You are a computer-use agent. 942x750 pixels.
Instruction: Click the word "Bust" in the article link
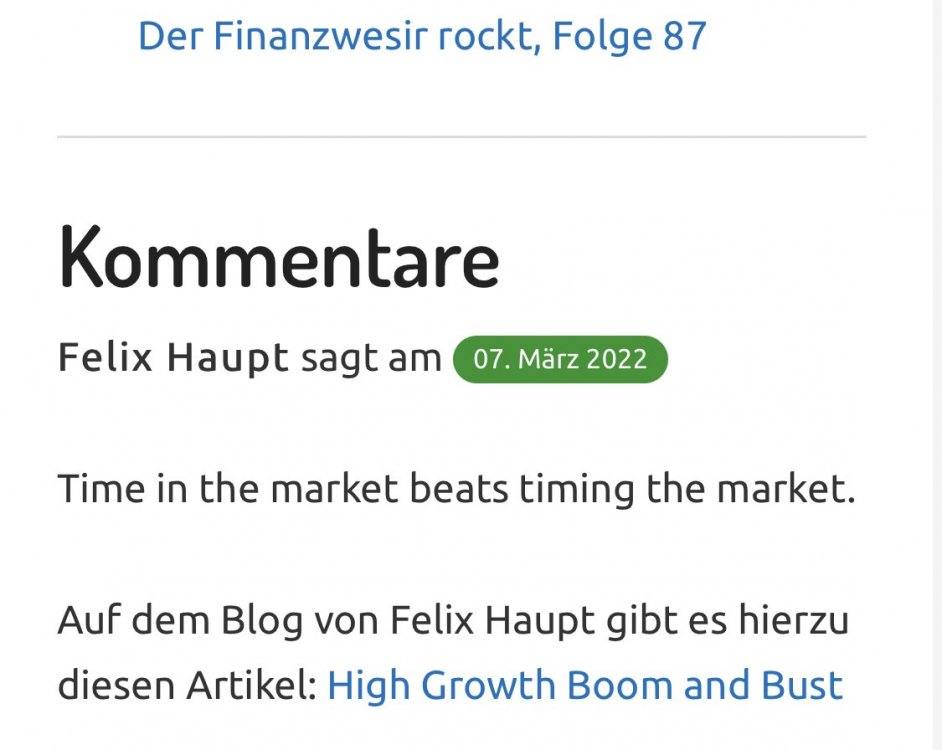point(804,686)
